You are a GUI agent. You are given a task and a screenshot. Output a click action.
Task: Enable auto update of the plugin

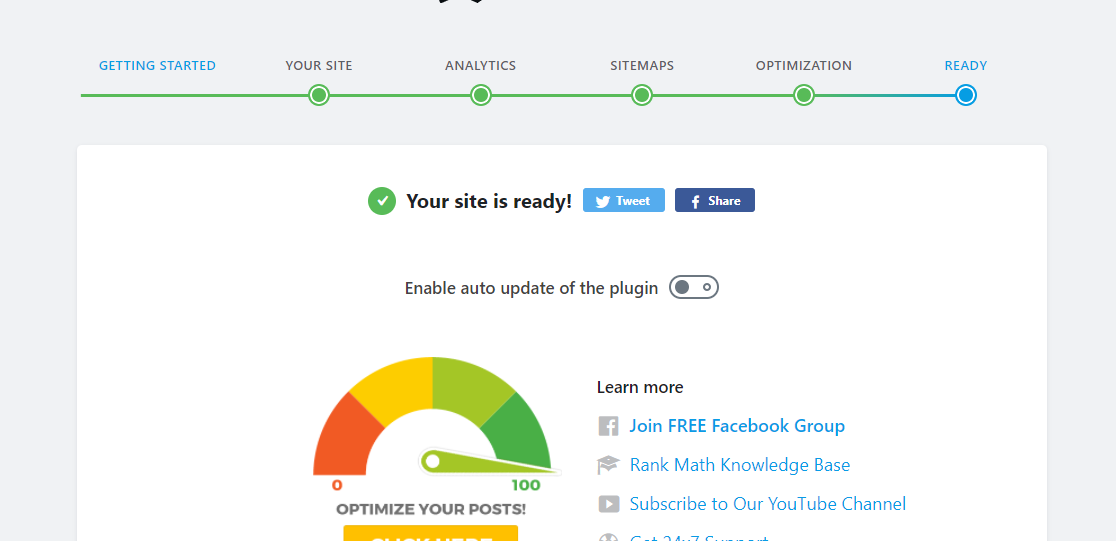point(694,288)
